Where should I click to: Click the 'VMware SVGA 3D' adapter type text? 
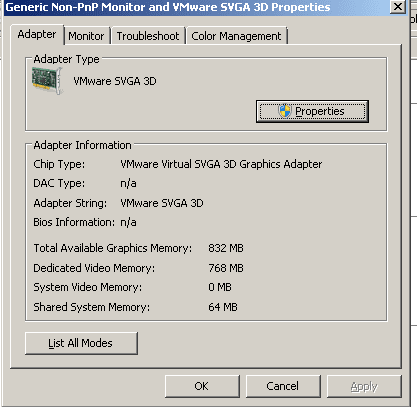(115, 81)
